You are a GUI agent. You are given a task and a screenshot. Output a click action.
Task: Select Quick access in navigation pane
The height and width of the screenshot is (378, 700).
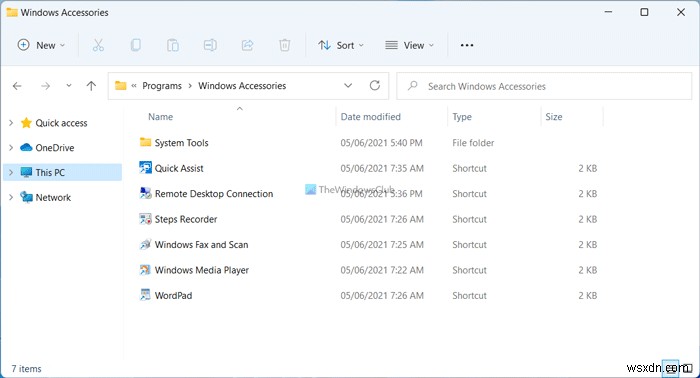62,123
